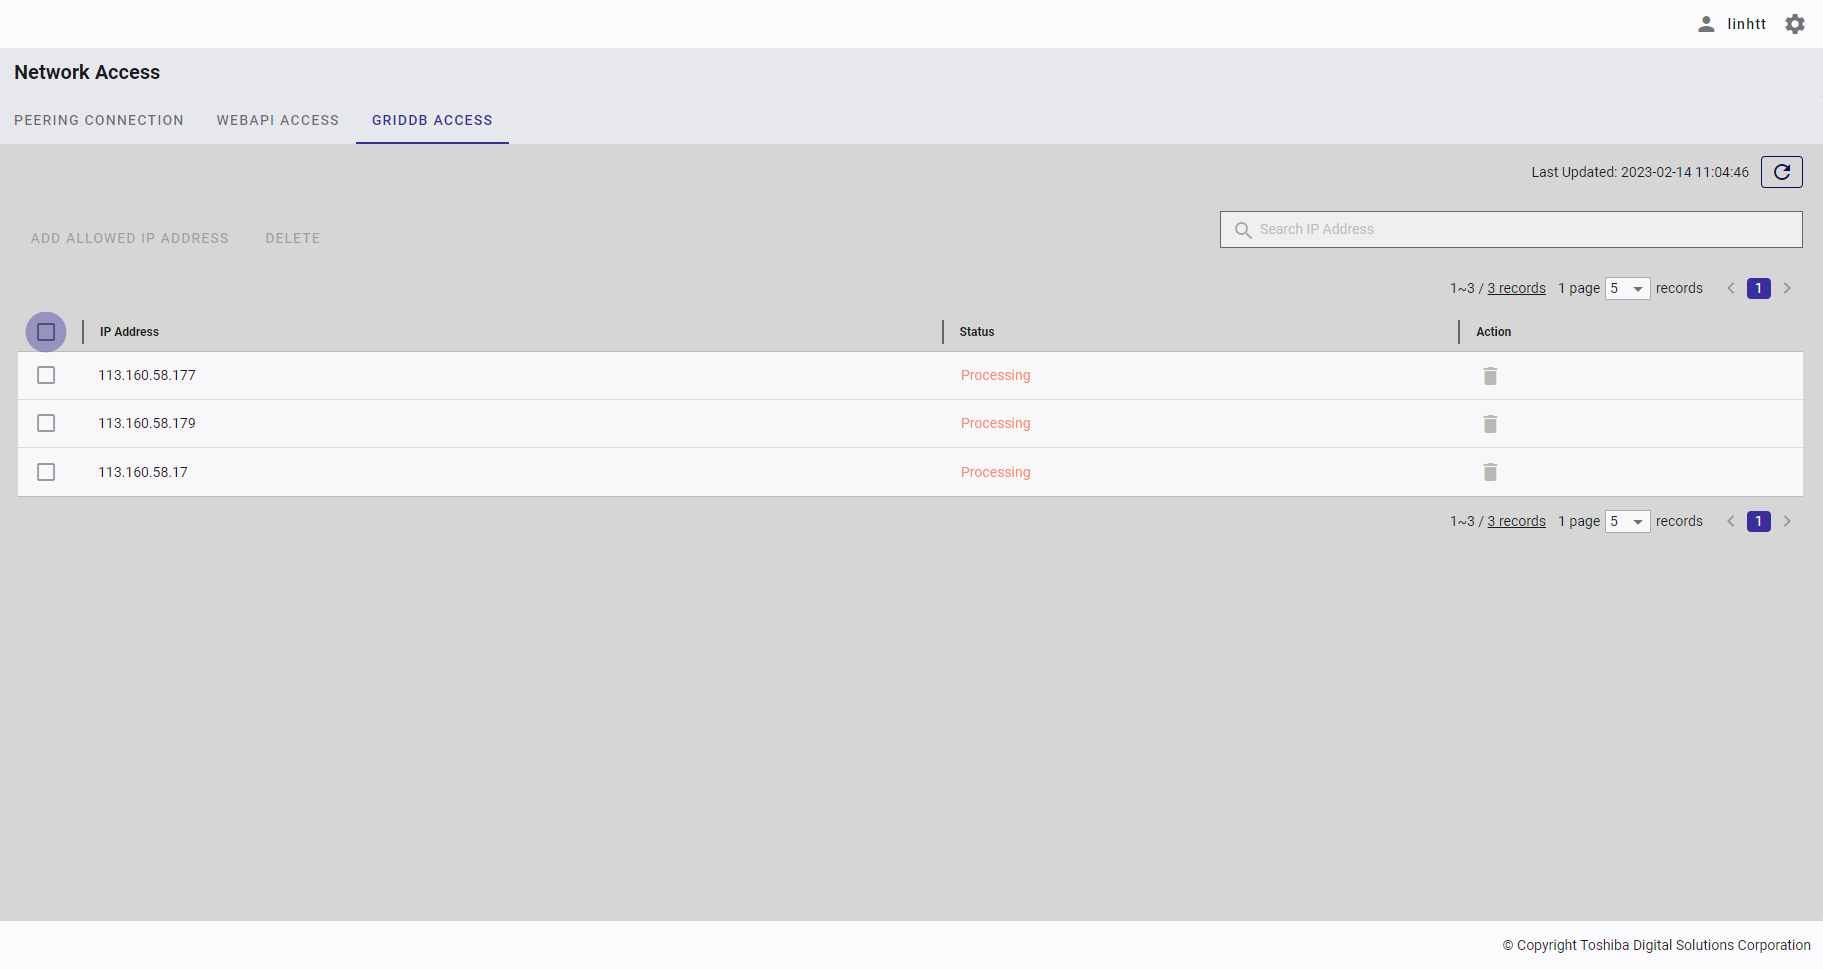Image resolution: width=1823 pixels, height=969 pixels.
Task: Go to previous page in bottom pagination
Action: (x=1730, y=521)
